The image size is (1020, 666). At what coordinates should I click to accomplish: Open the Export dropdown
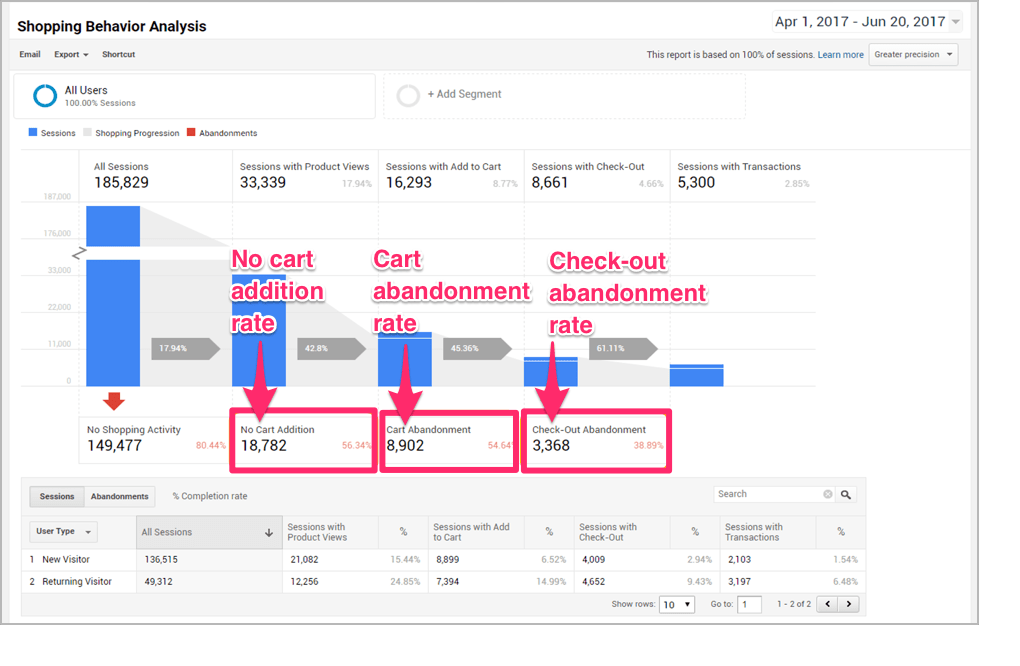pyautogui.click(x=70, y=54)
